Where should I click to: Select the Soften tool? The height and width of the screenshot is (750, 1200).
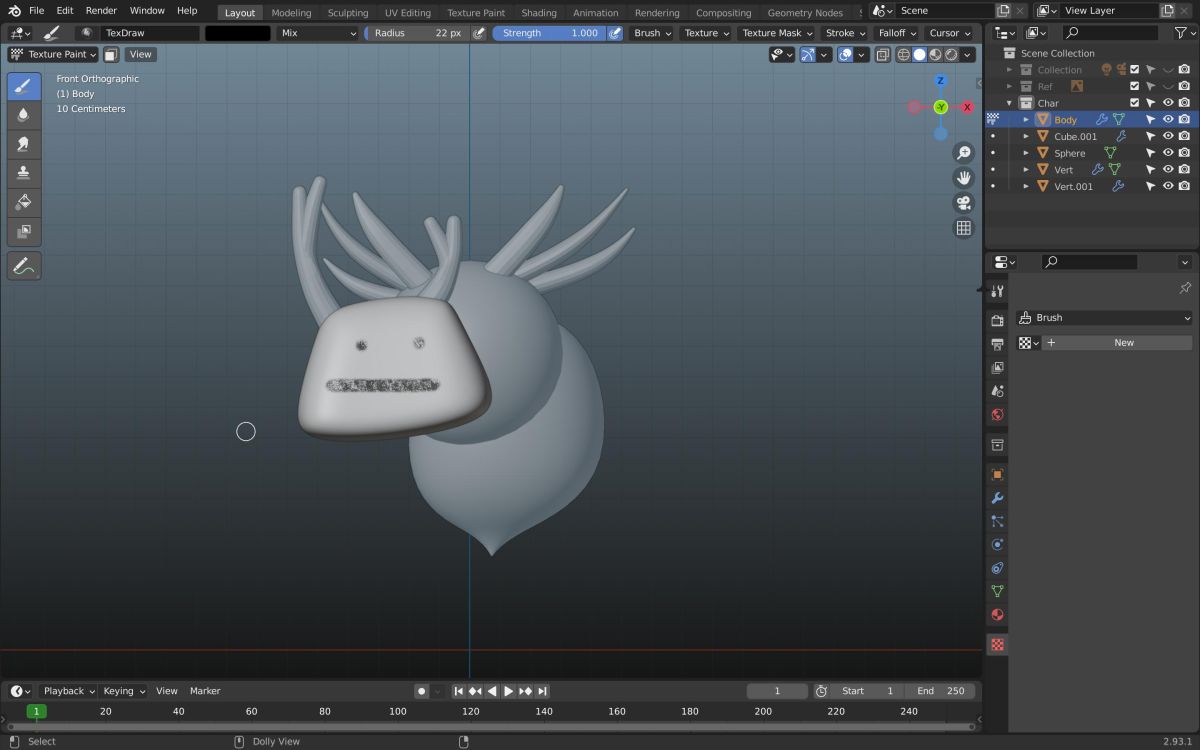24,115
